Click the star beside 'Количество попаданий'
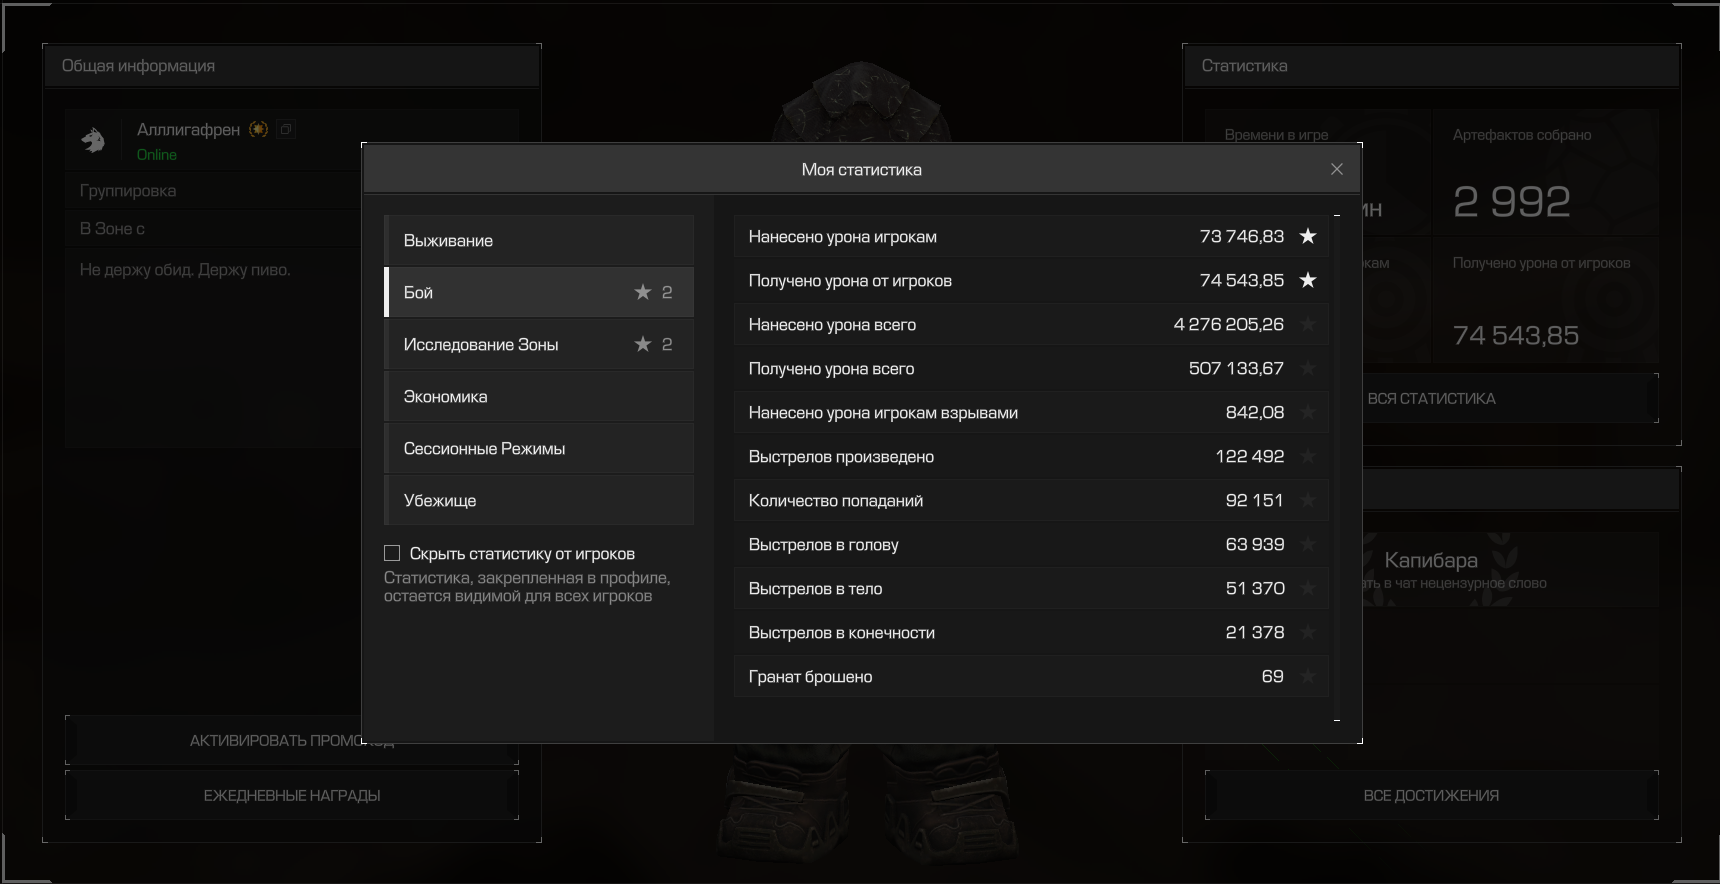The height and width of the screenshot is (884, 1720). pos(1307,501)
